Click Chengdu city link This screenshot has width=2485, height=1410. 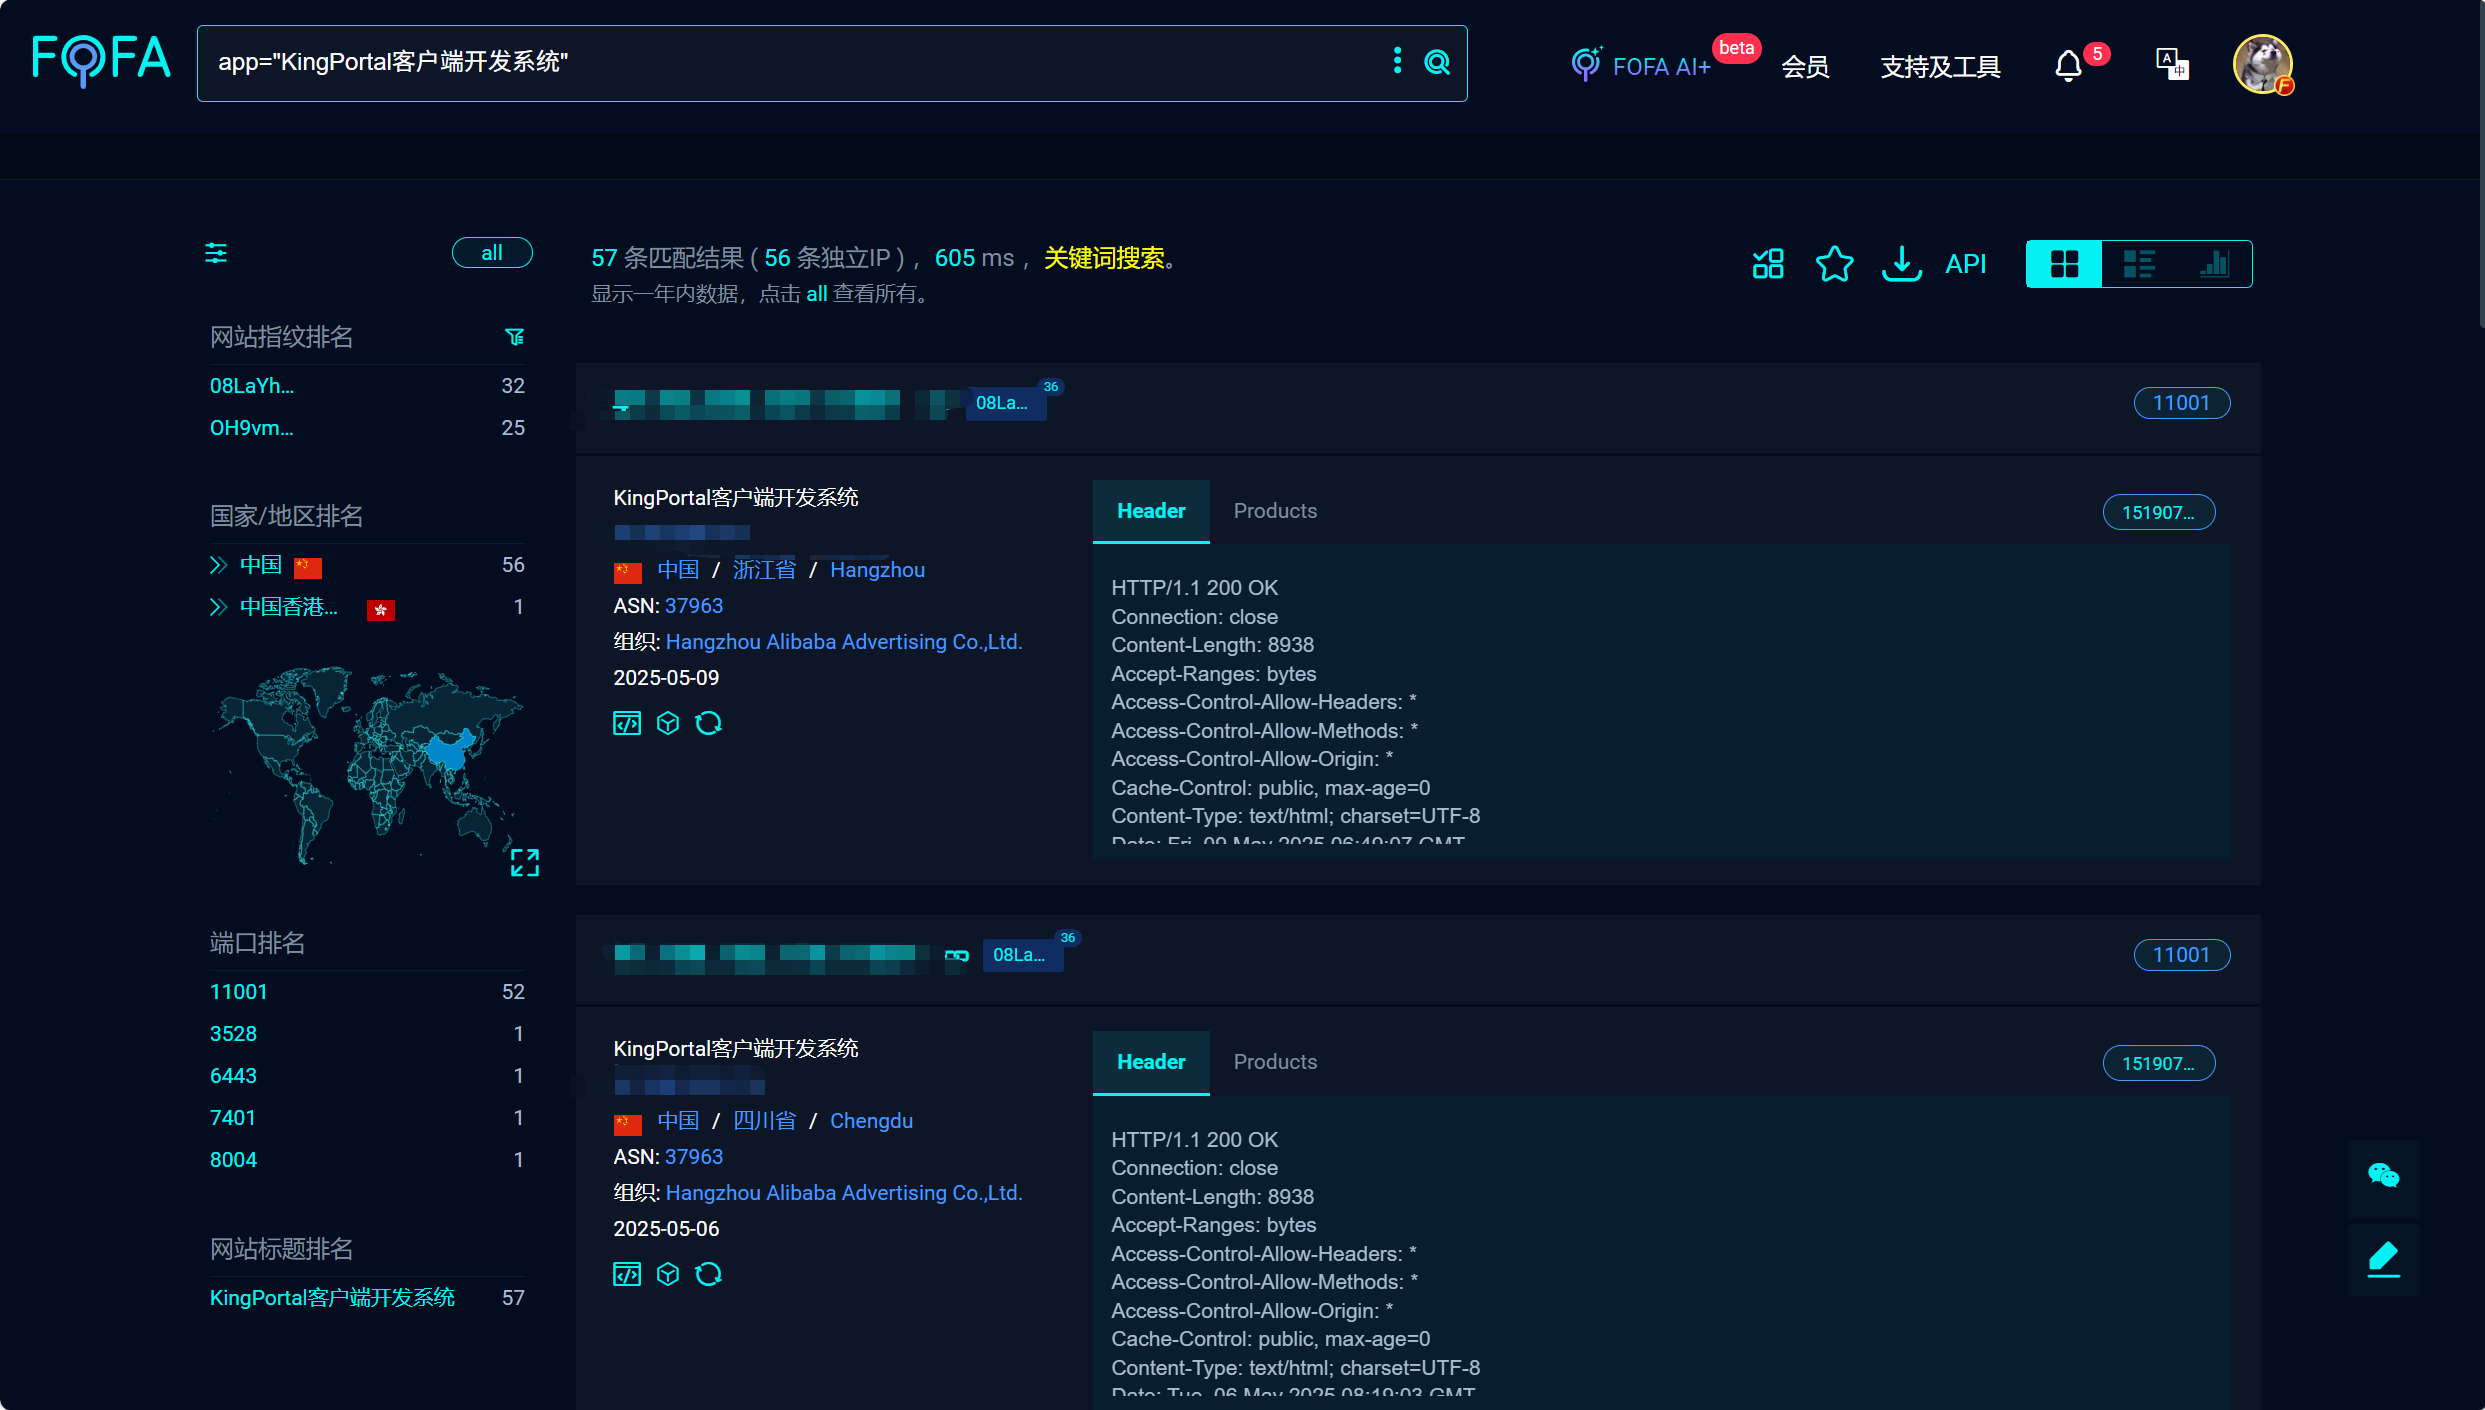(871, 1121)
